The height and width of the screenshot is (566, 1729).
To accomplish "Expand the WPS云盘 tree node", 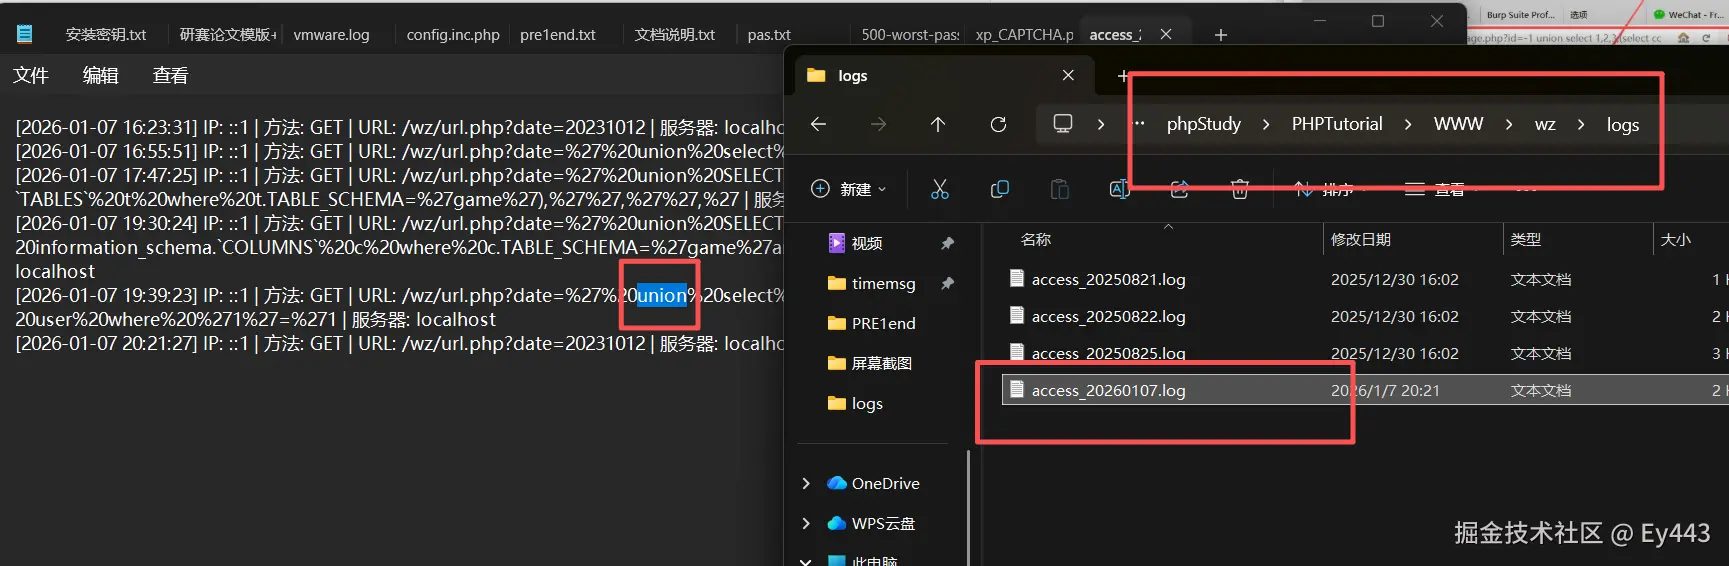I will tap(806, 523).
